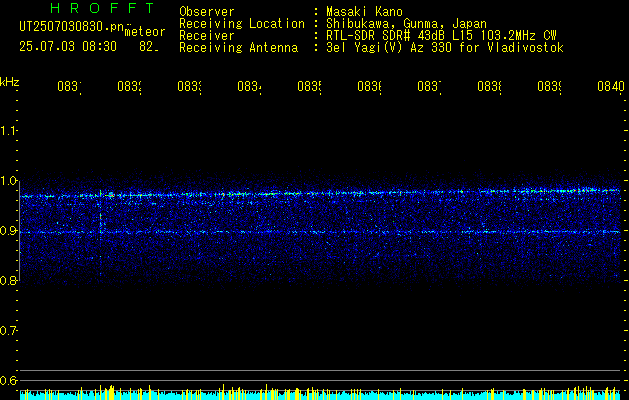Screen dimensions: 629x400
Task: Click the 0838 time axis marker
Action: pyautogui.click(x=489, y=87)
